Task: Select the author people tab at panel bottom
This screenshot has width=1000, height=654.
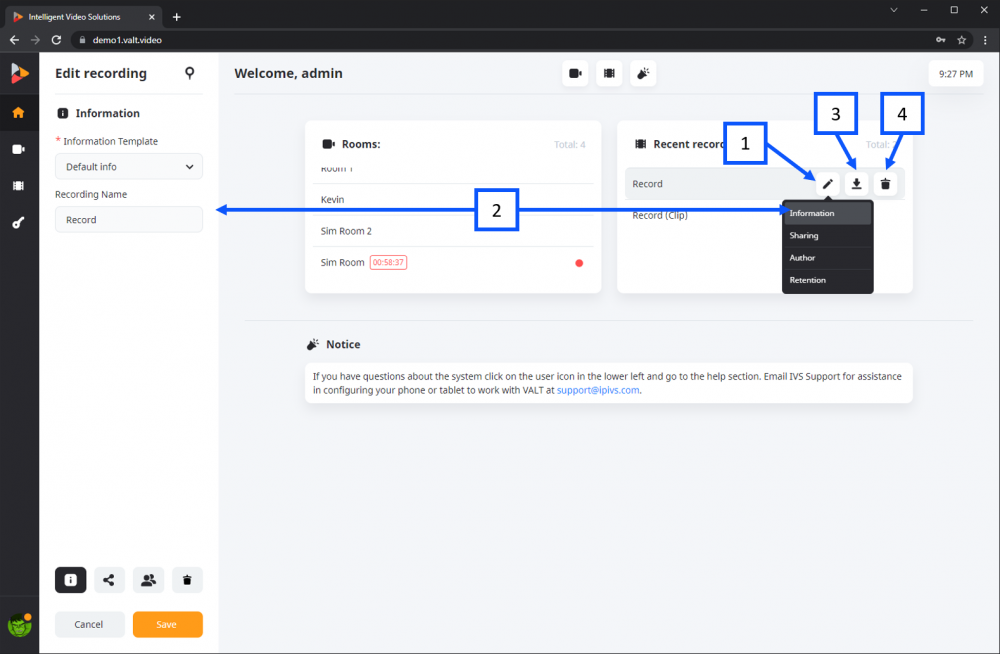Action: coord(148,580)
